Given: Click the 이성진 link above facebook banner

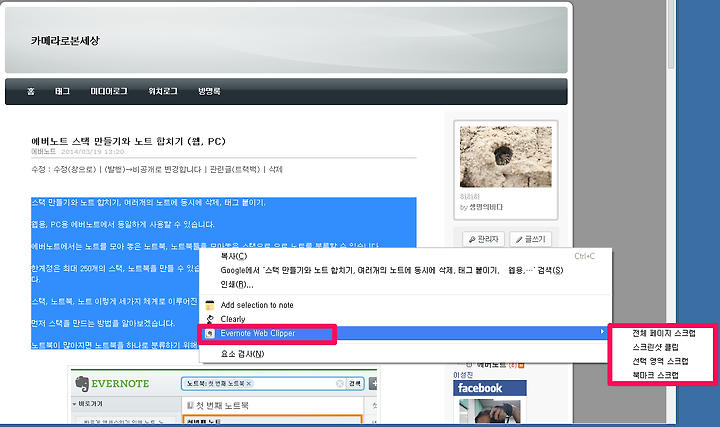Looking at the screenshot, I should (x=463, y=375).
